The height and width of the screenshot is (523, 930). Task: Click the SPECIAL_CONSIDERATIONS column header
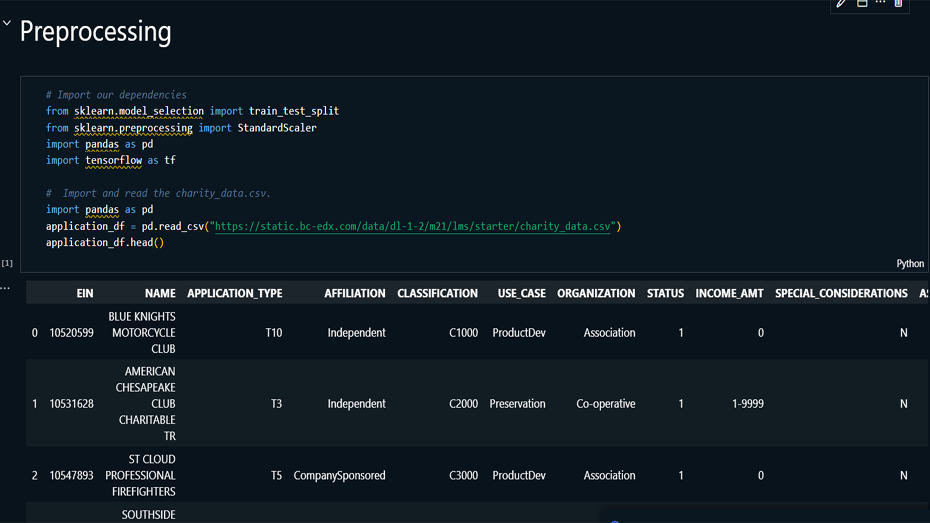coord(841,293)
